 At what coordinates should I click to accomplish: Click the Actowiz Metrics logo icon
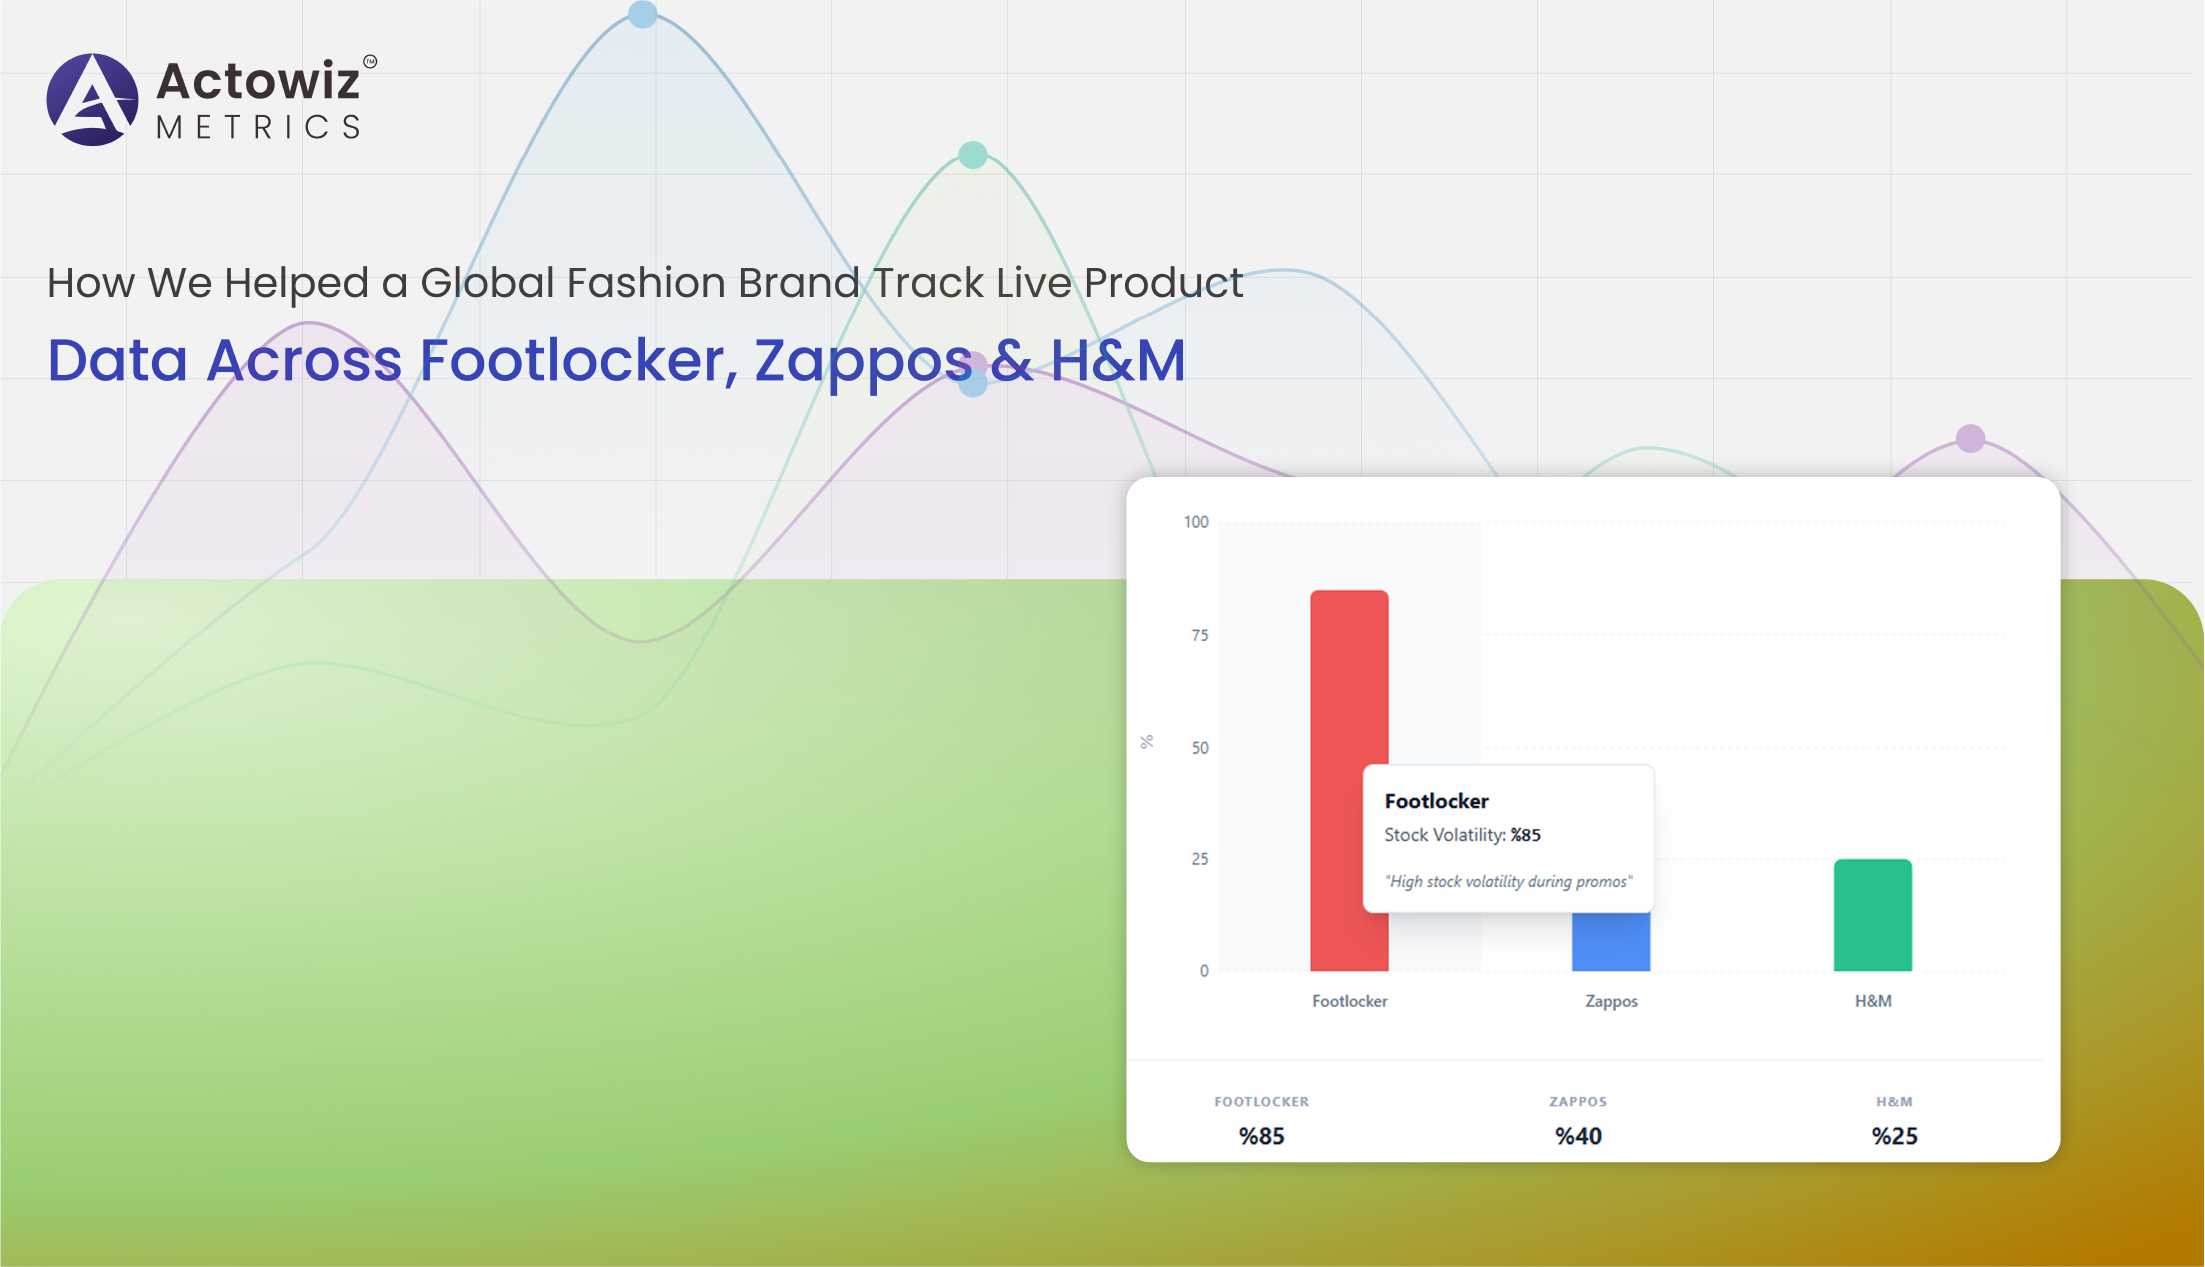click(x=92, y=100)
